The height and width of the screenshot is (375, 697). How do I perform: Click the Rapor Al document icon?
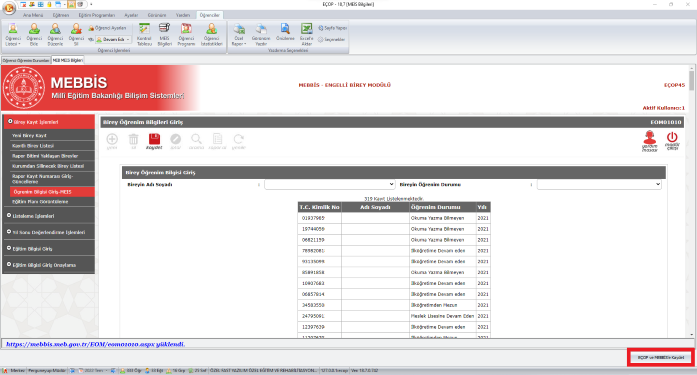[x=217, y=141]
